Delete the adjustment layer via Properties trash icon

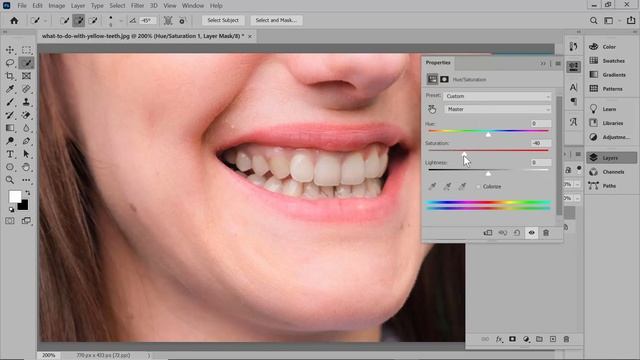[546, 233]
